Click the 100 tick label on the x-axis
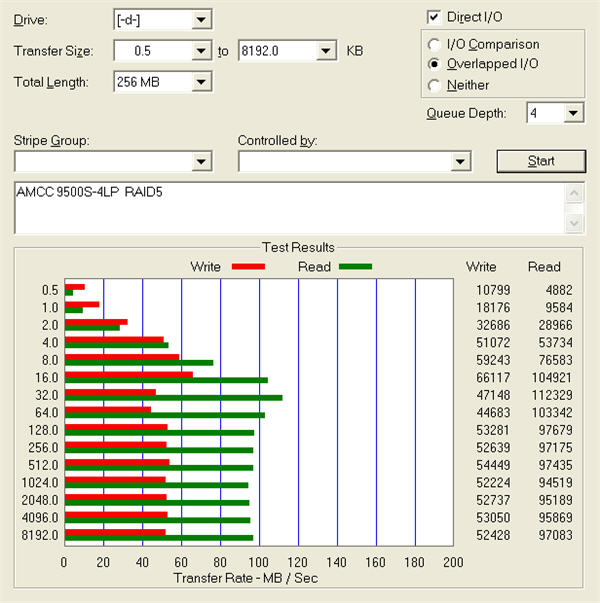Screen dimensions: 600x603 click(x=258, y=562)
